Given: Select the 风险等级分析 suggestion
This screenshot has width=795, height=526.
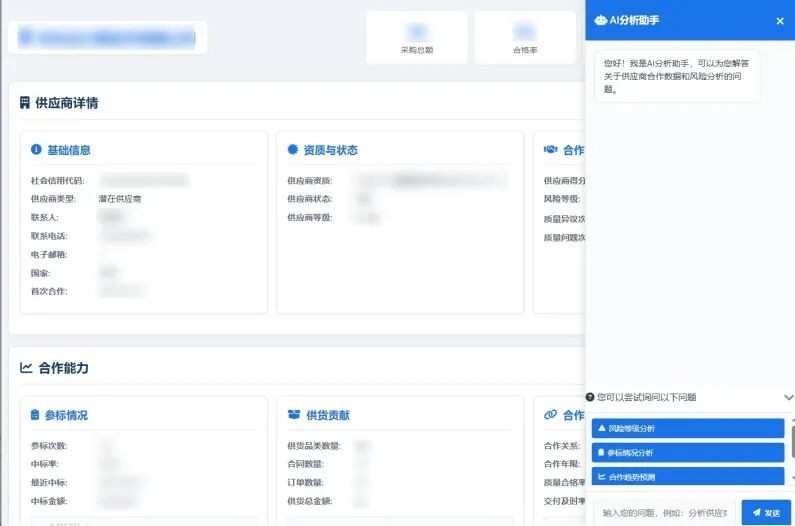Looking at the screenshot, I should (687, 428).
